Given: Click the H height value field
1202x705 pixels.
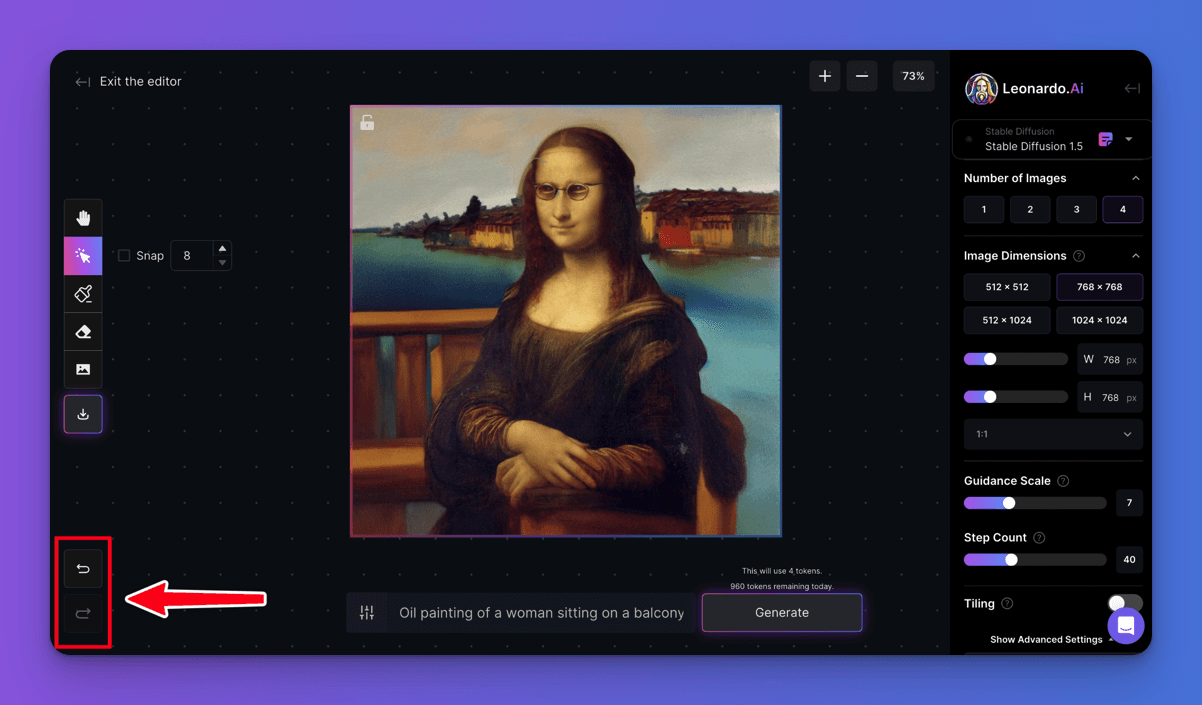Looking at the screenshot, I should (x=1110, y=397).
